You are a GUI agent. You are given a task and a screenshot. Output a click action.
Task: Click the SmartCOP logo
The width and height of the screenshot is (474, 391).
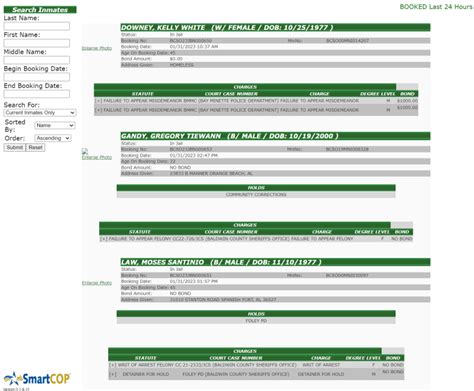(x=37, y=378)
